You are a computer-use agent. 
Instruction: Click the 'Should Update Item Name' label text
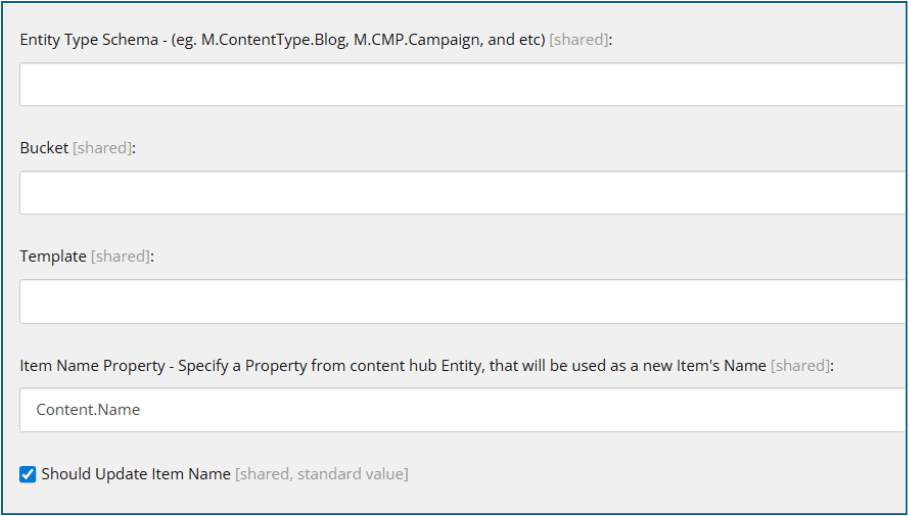pyautogui.click(x=136, y=474)
